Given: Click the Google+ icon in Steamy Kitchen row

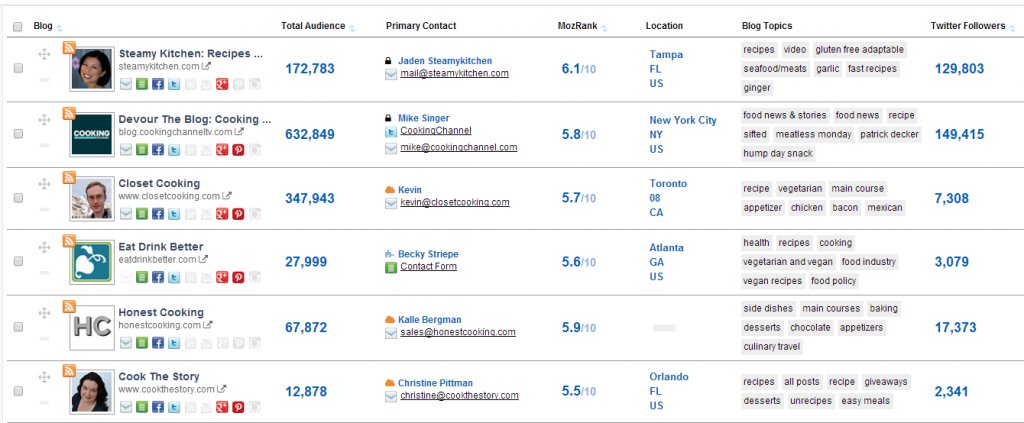Looking at the screenshot, I should click(222, 84).
